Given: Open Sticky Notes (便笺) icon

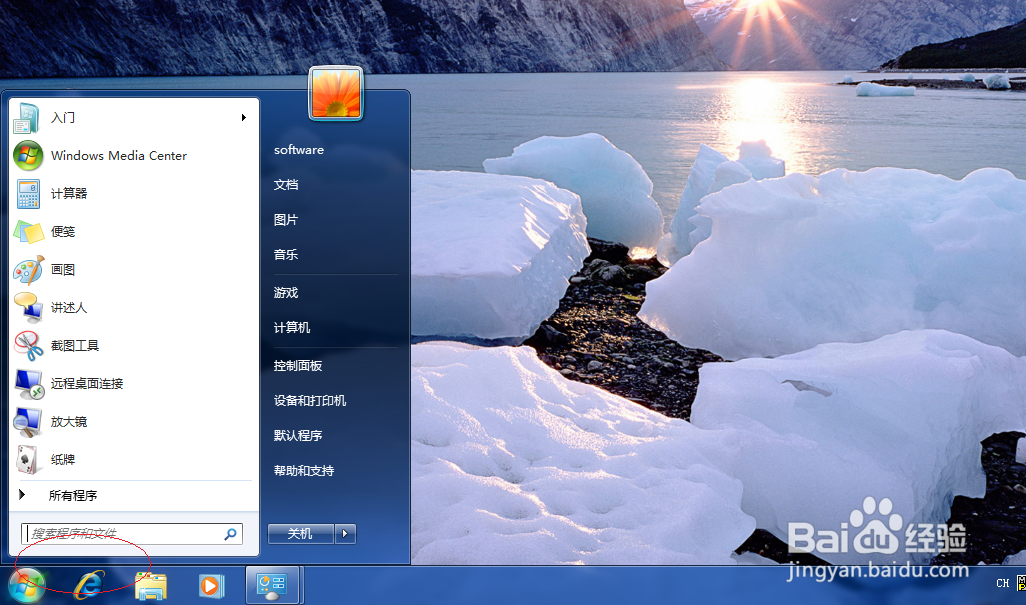Looking at the screenshot, I should (28, 232).
